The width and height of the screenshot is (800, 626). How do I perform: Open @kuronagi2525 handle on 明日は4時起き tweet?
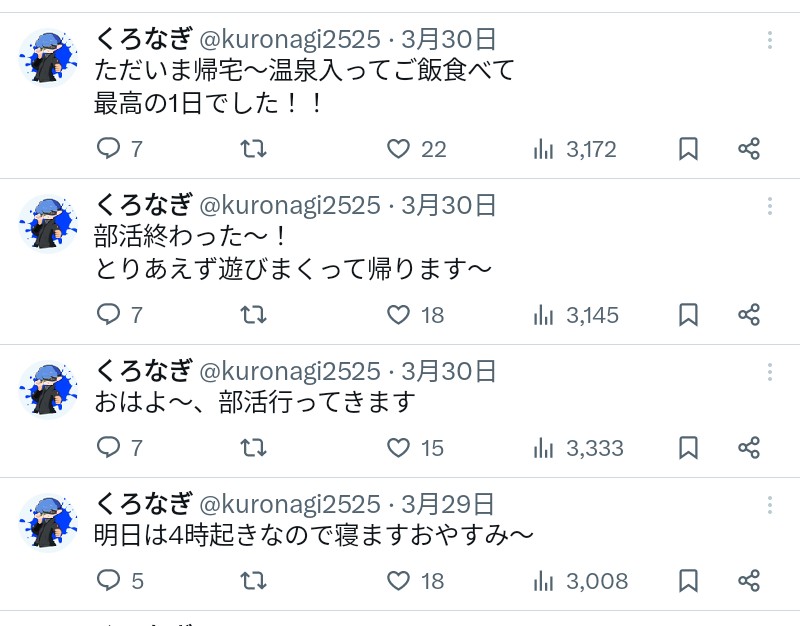coord(290,504)
